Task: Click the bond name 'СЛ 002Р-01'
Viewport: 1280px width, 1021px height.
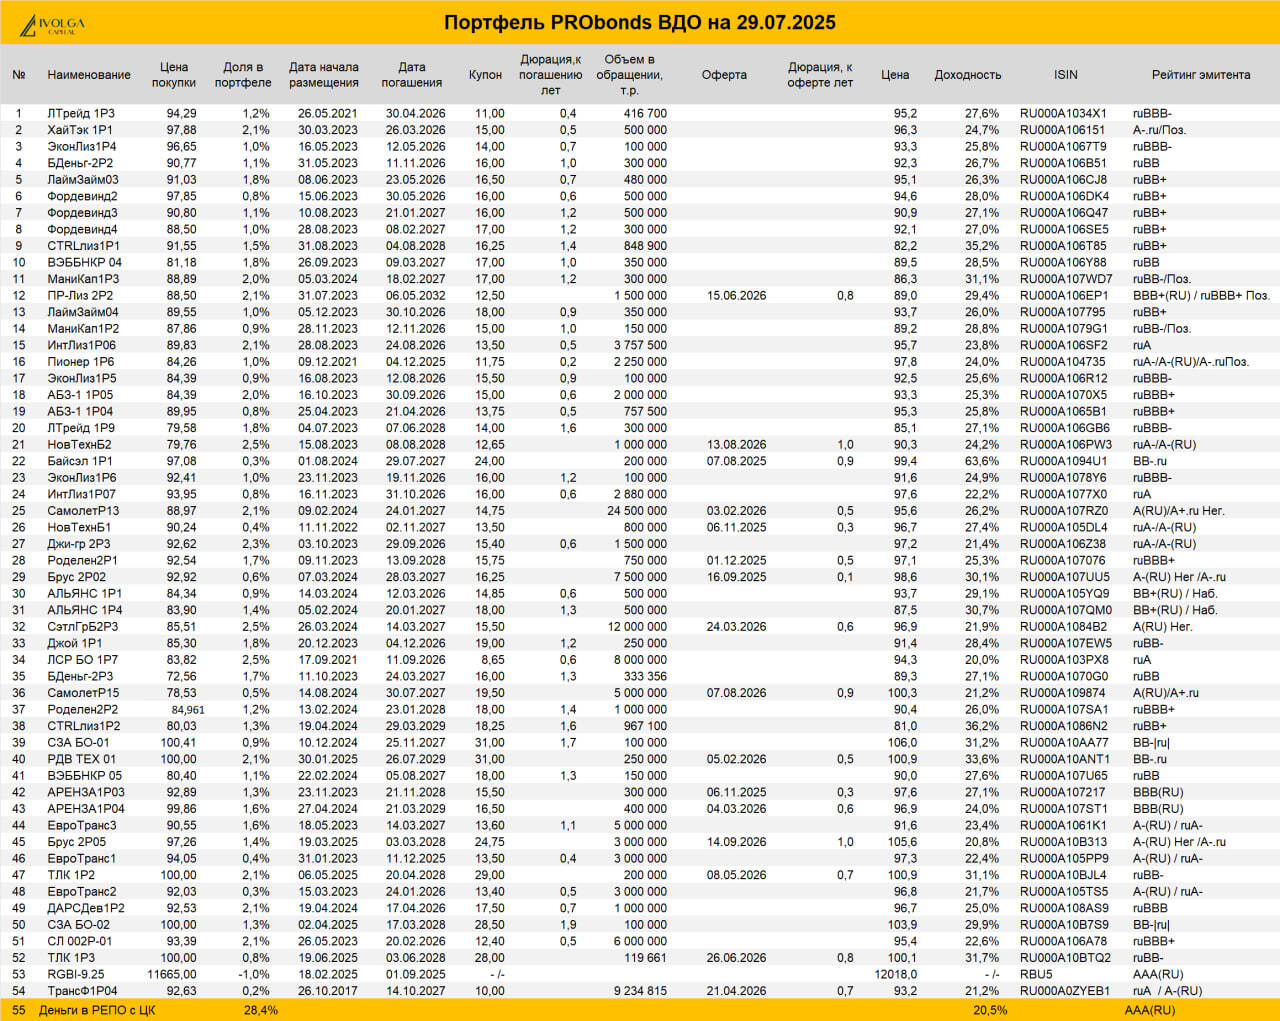Action: [x=80, y=941]
